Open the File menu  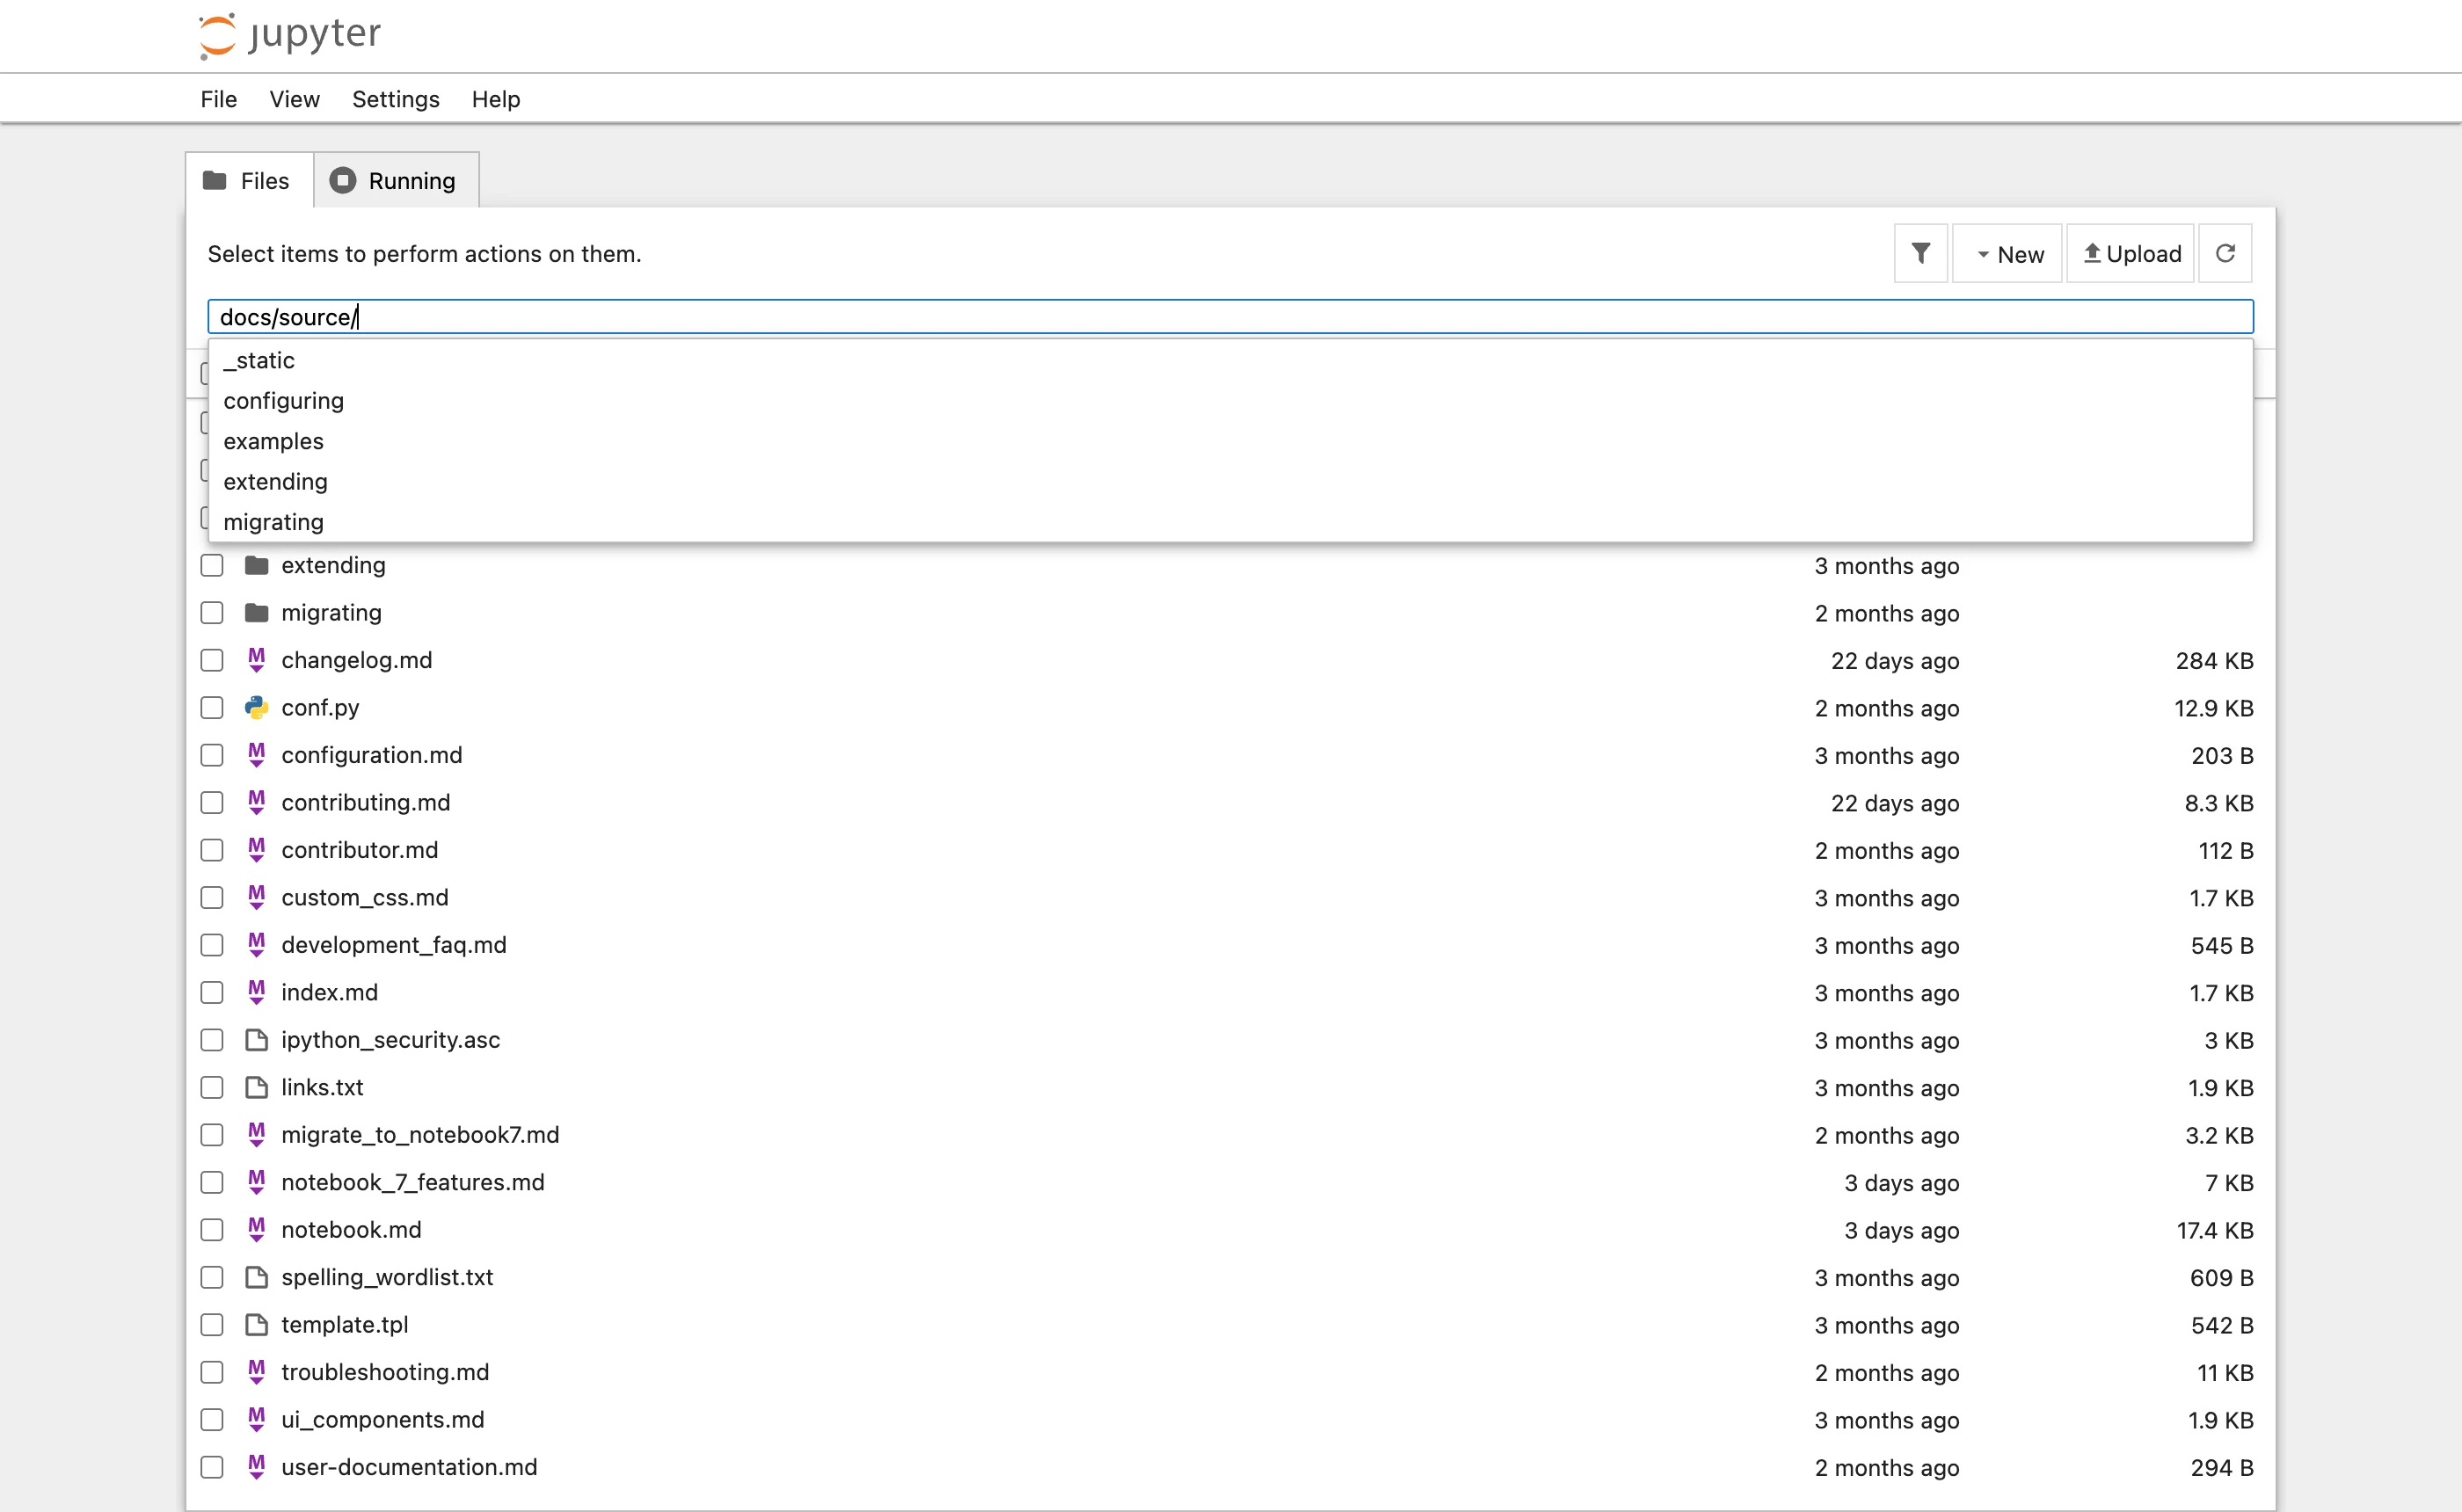point(218,99)
